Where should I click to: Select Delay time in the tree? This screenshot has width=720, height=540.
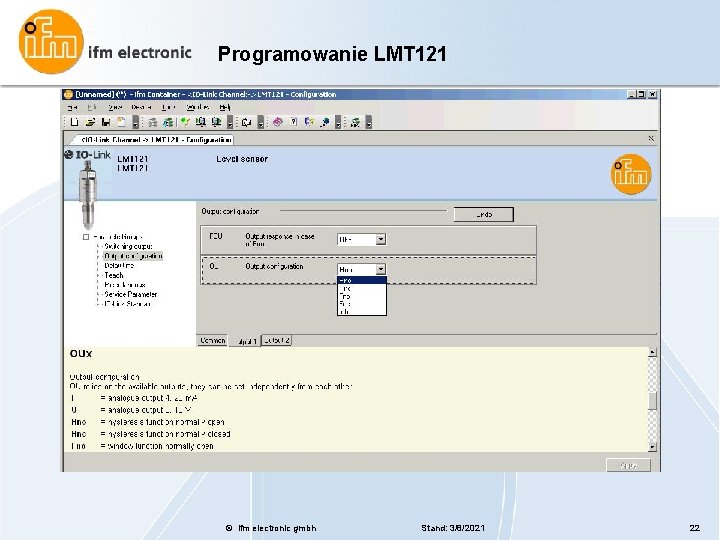point(119,266)
